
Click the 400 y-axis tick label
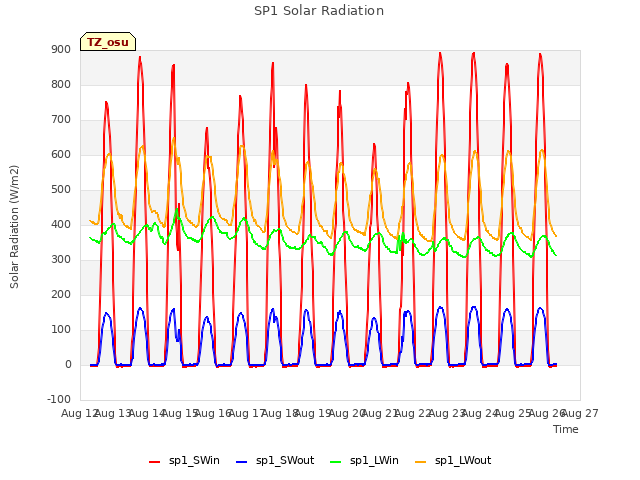[61, 224]
